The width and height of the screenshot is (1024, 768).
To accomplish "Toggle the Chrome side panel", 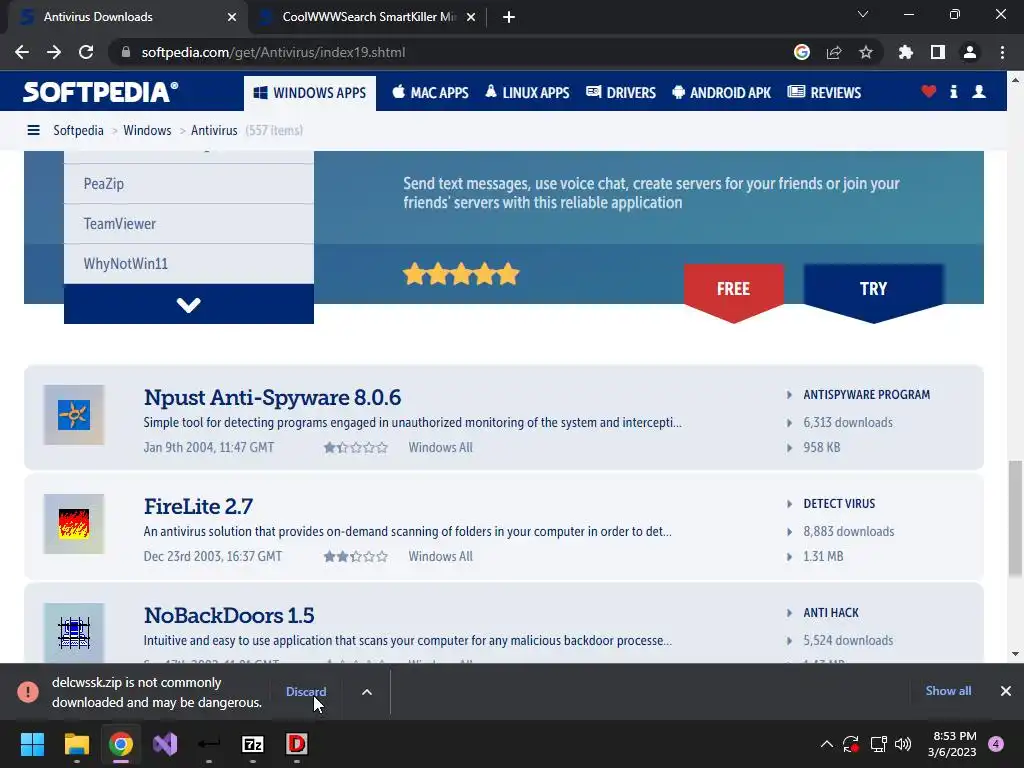I will pyautogui.click(x=938, y=52).
